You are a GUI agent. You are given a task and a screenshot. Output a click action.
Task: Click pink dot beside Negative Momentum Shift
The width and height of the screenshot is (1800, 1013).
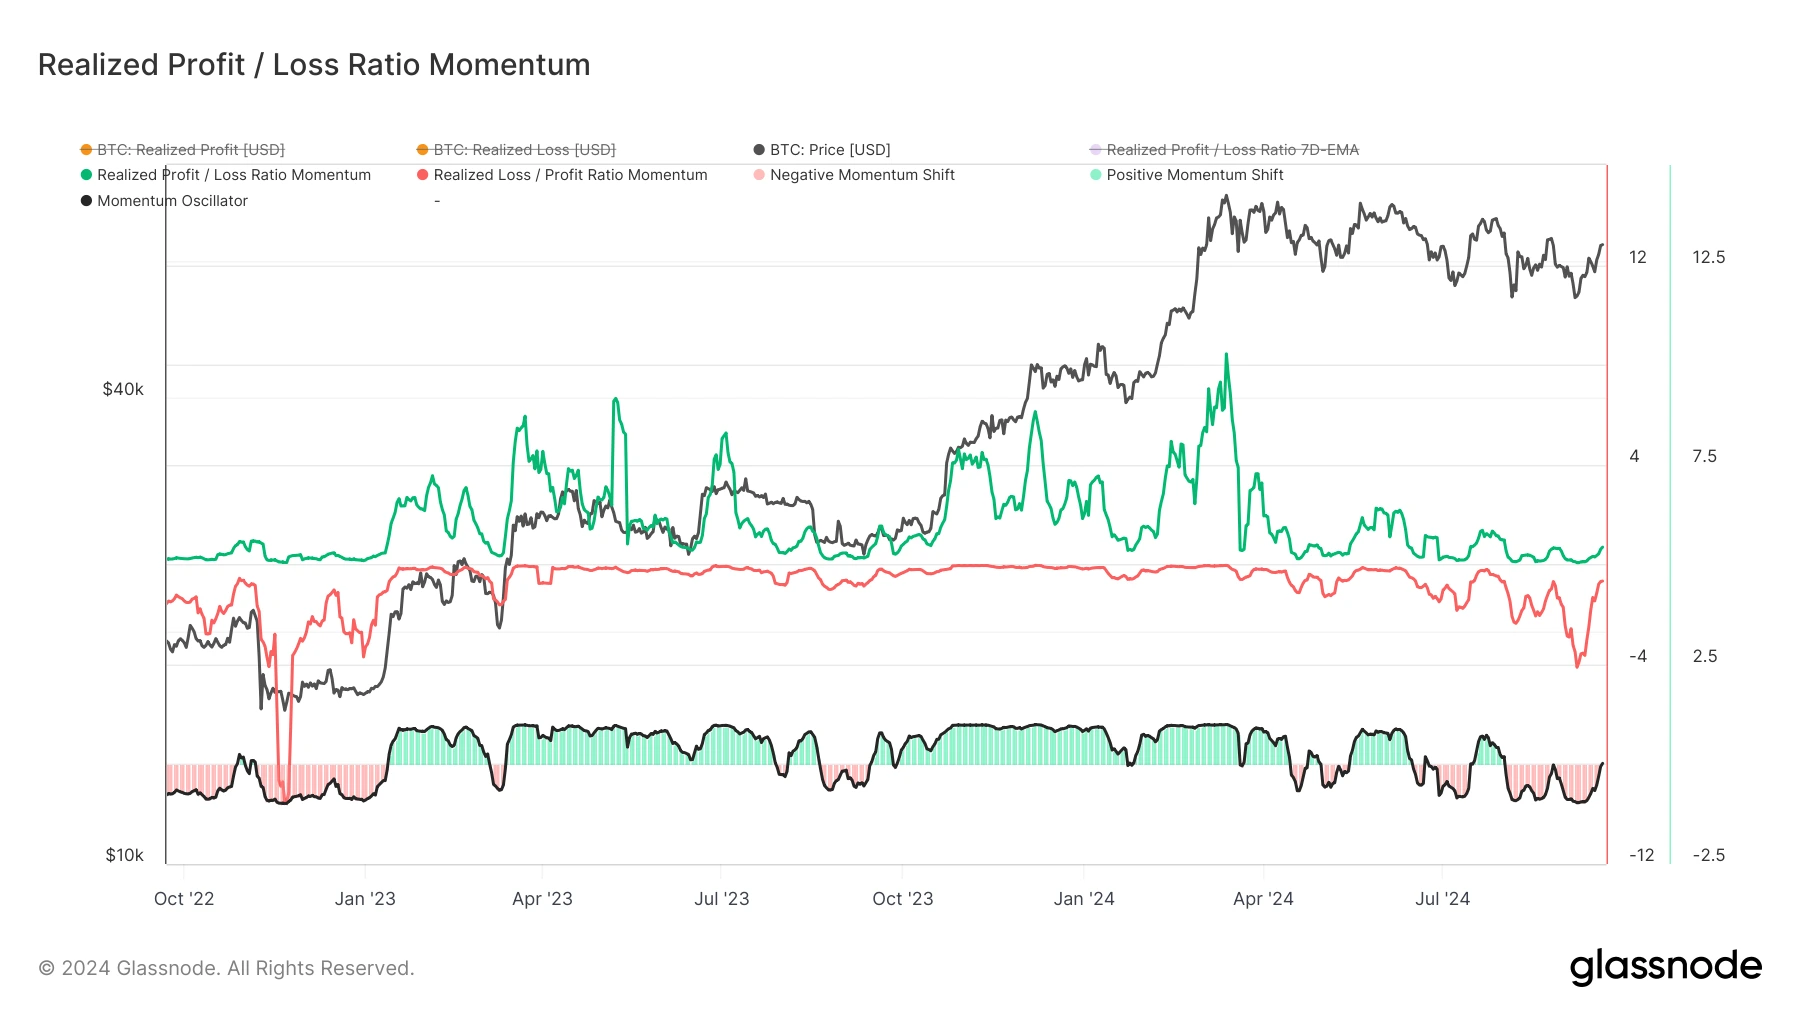point(759,175)
